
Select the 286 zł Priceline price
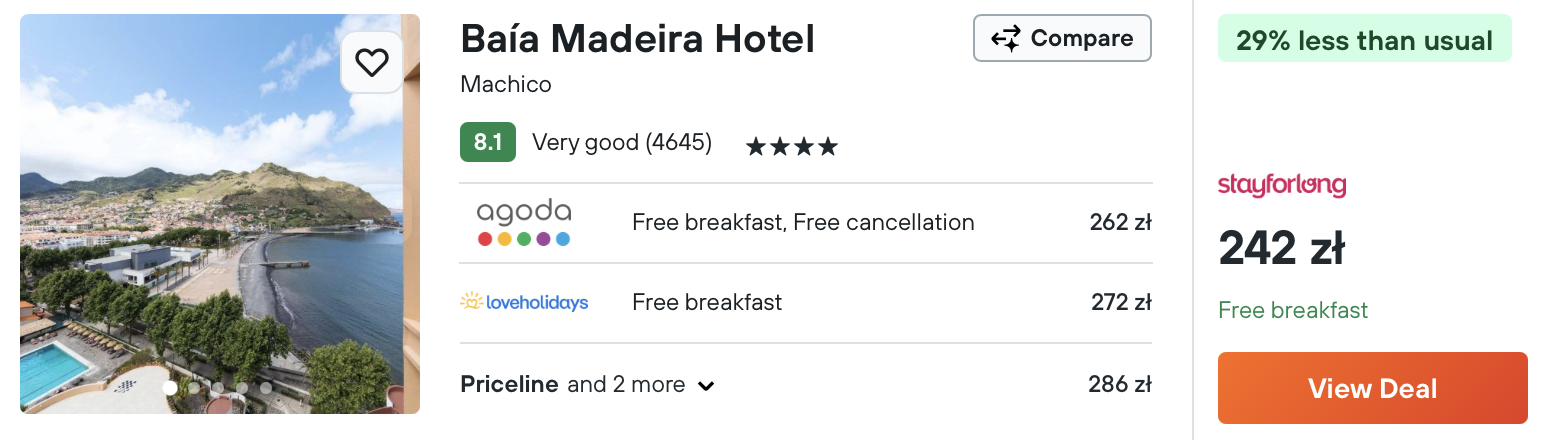pyautogui.click(x=1120, y=384)
